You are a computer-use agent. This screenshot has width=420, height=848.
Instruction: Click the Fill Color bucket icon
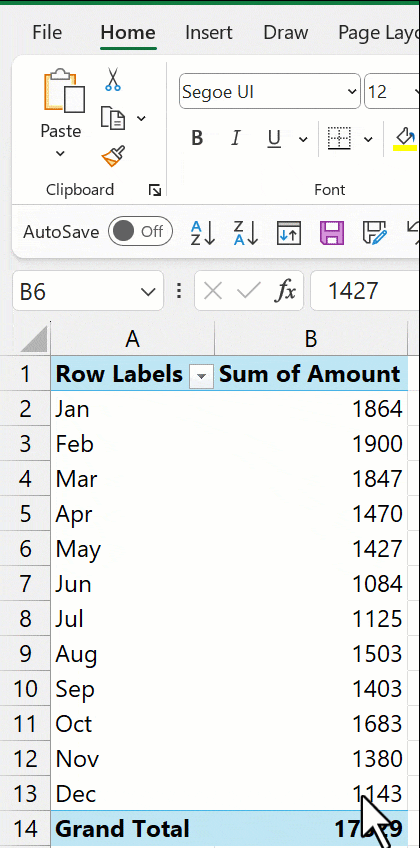click(405, 138)
